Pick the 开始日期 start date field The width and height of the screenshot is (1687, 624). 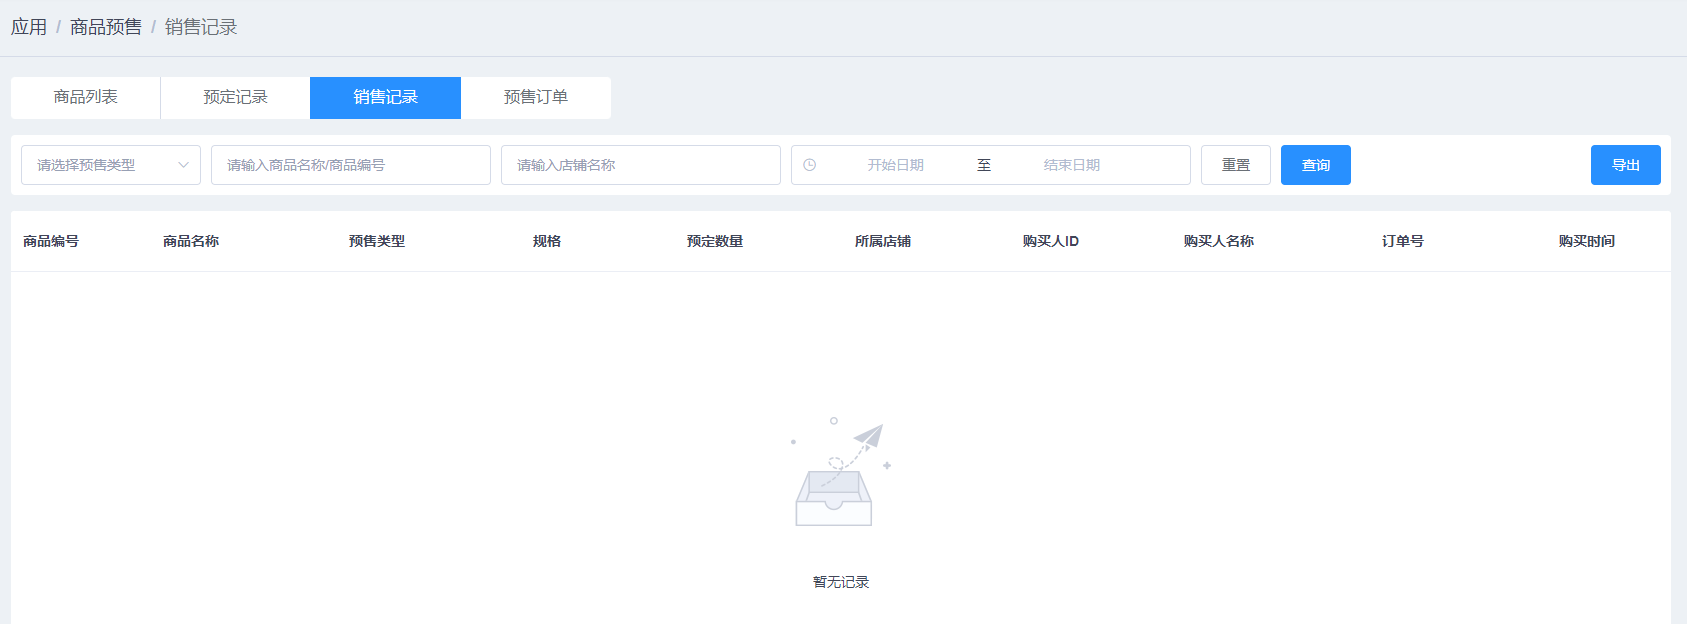click(895, 165)
